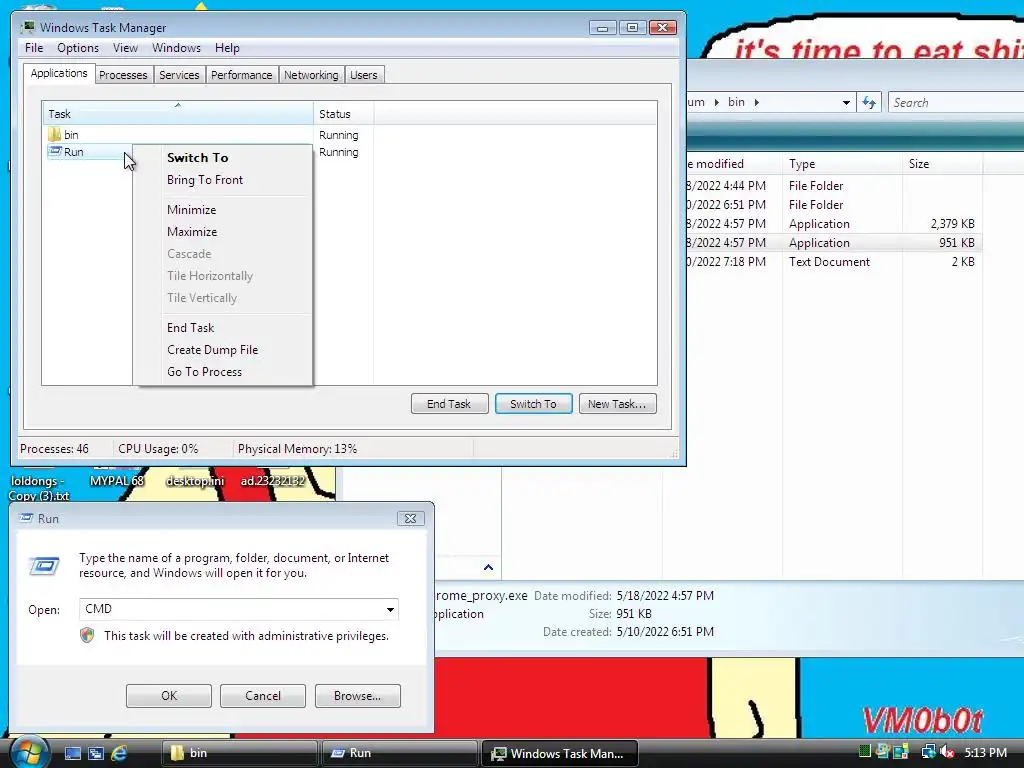Choose Maximize in context menu
Viewport: 1024px width, 768px height.
(222, 232)
